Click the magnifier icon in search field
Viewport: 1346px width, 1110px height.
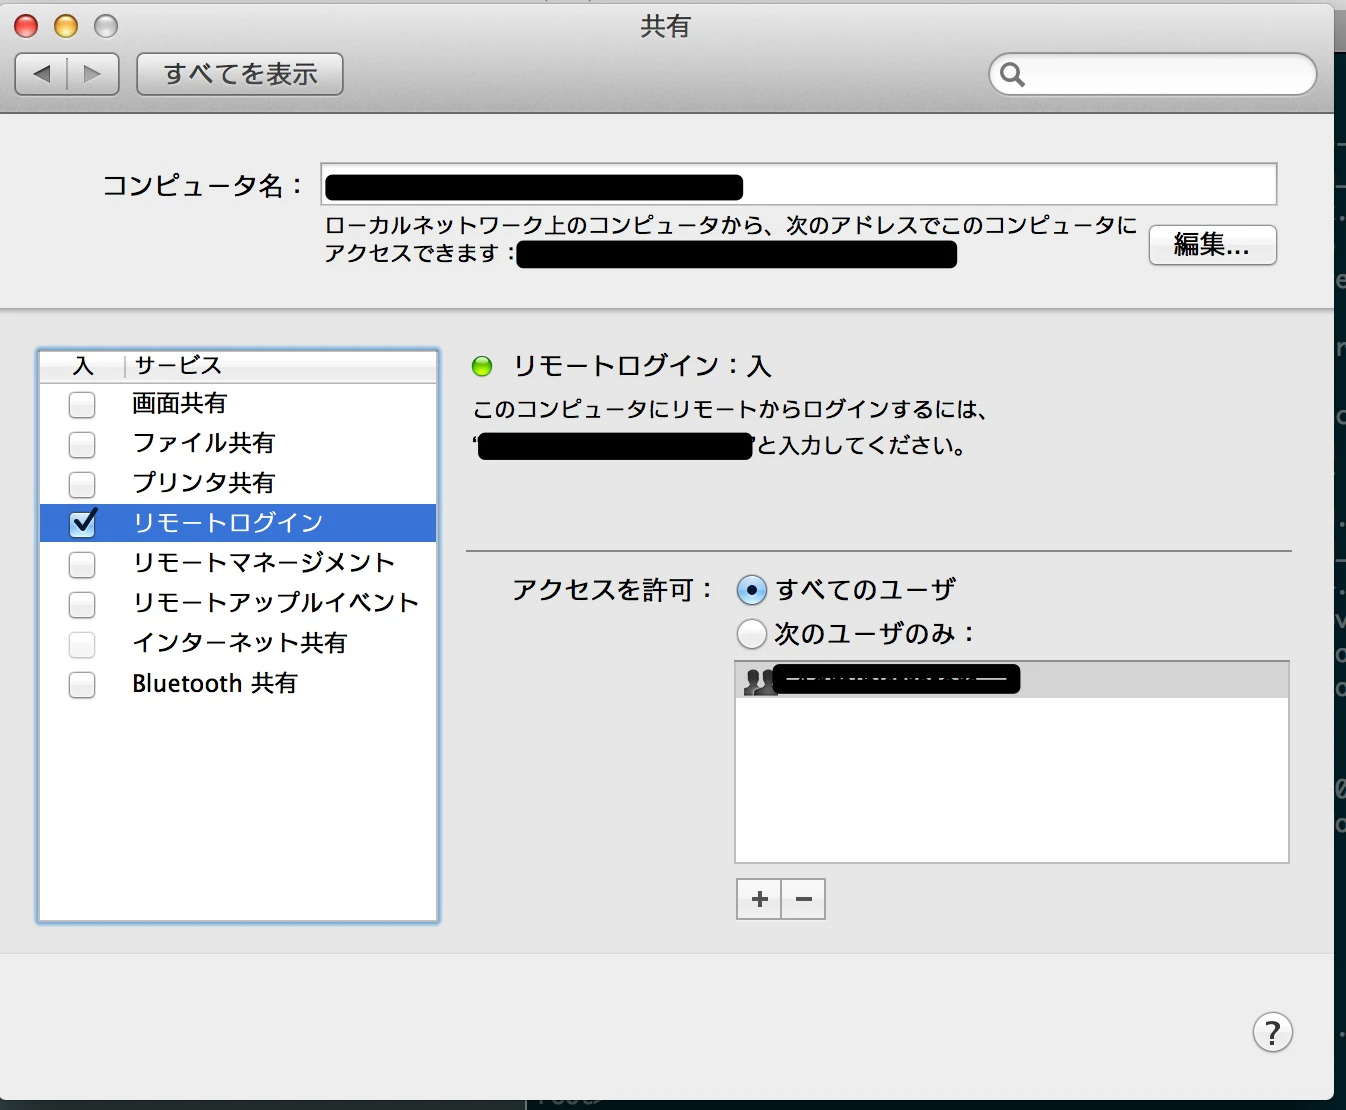[x=1012, y=75]
